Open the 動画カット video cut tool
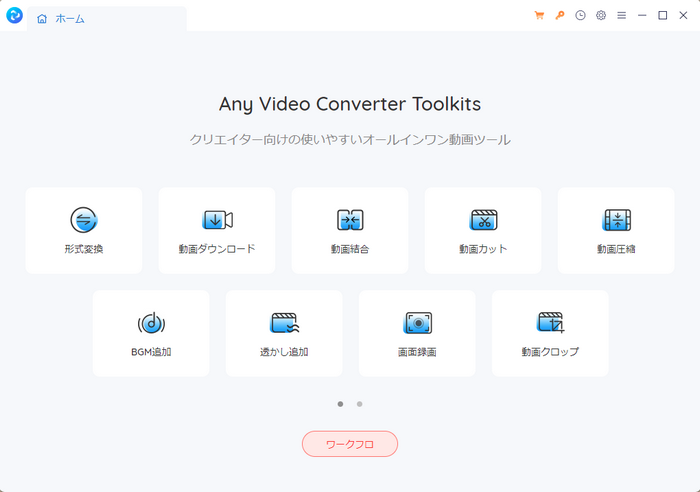700x492 pixels. 483,230
